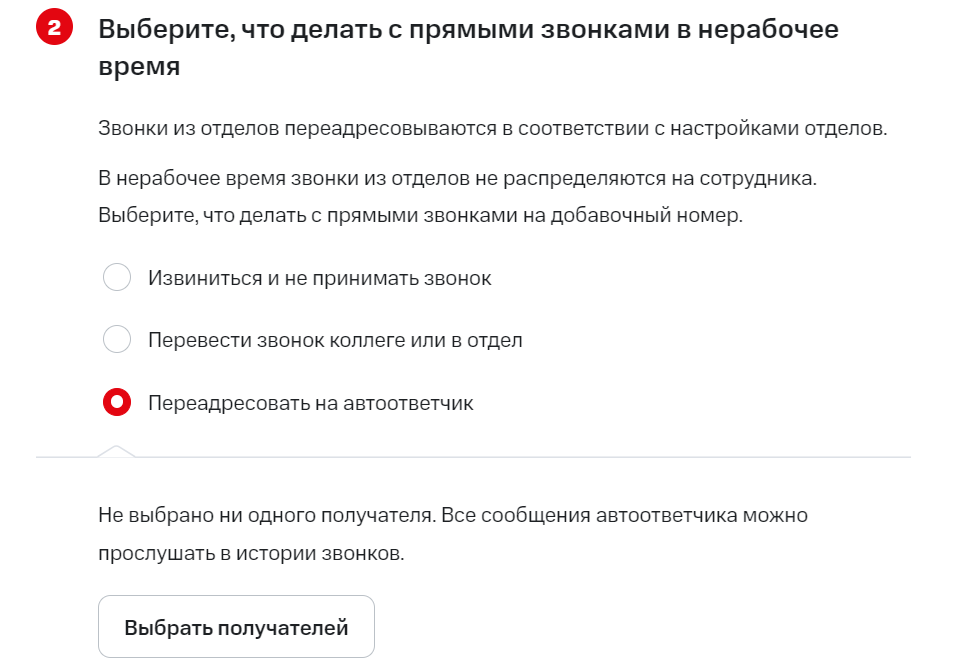Click the first line of the bold section heading
966x670 pixels.
(468, 29)
